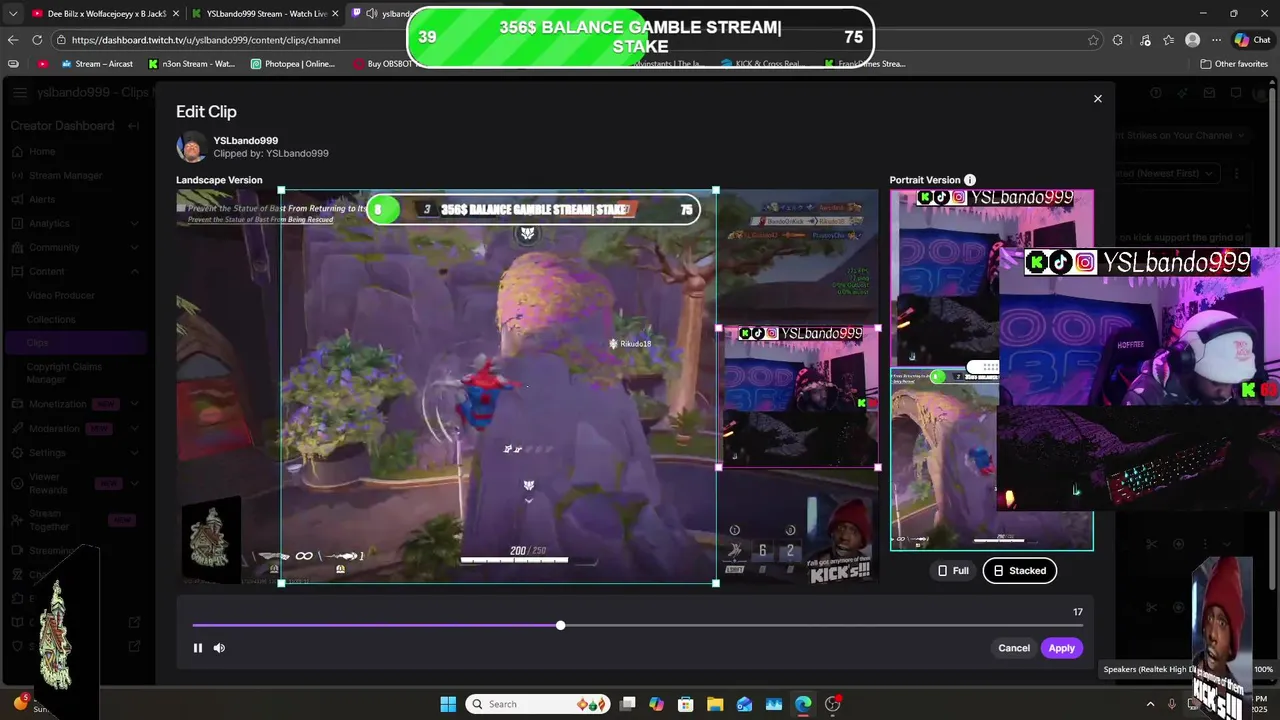Grab the bottom-left crop handle of landscape frame
The width and height of the screenshot is (1280, 720).
pyautogui.click(x=281, y=583)
